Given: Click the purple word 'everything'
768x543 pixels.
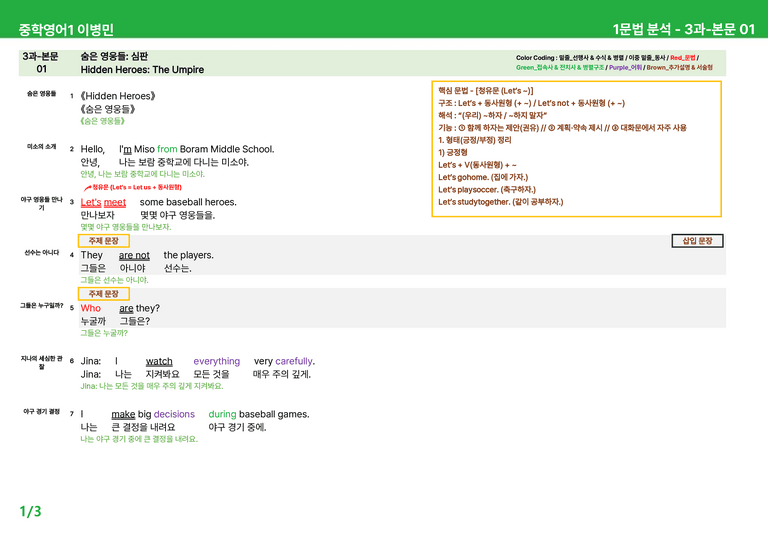Looking at the screenshot, I should pyautogui.click(x=216, y=361).
